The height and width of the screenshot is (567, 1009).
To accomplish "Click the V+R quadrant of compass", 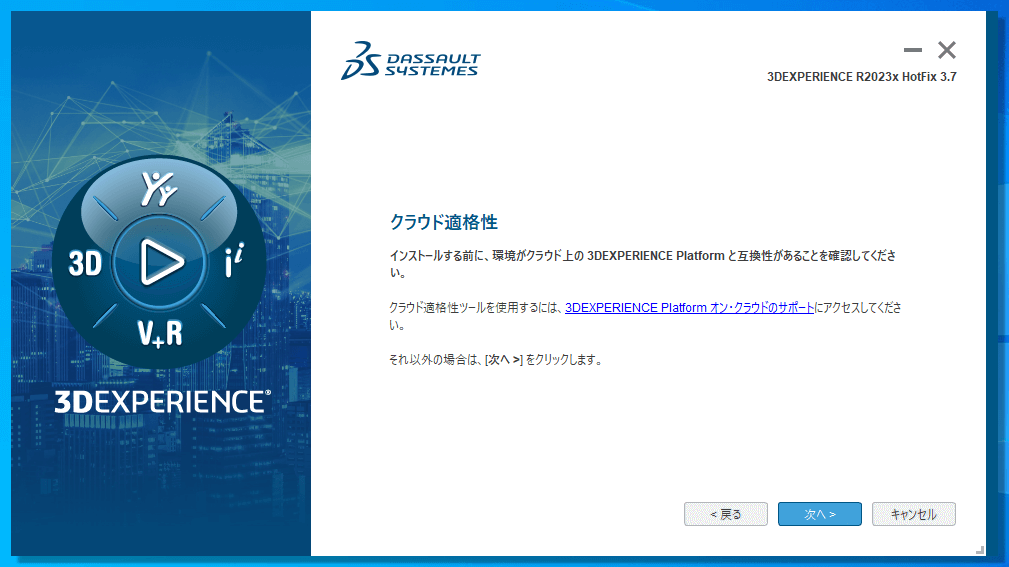I will pyautogui.click(x=160, y=334).
